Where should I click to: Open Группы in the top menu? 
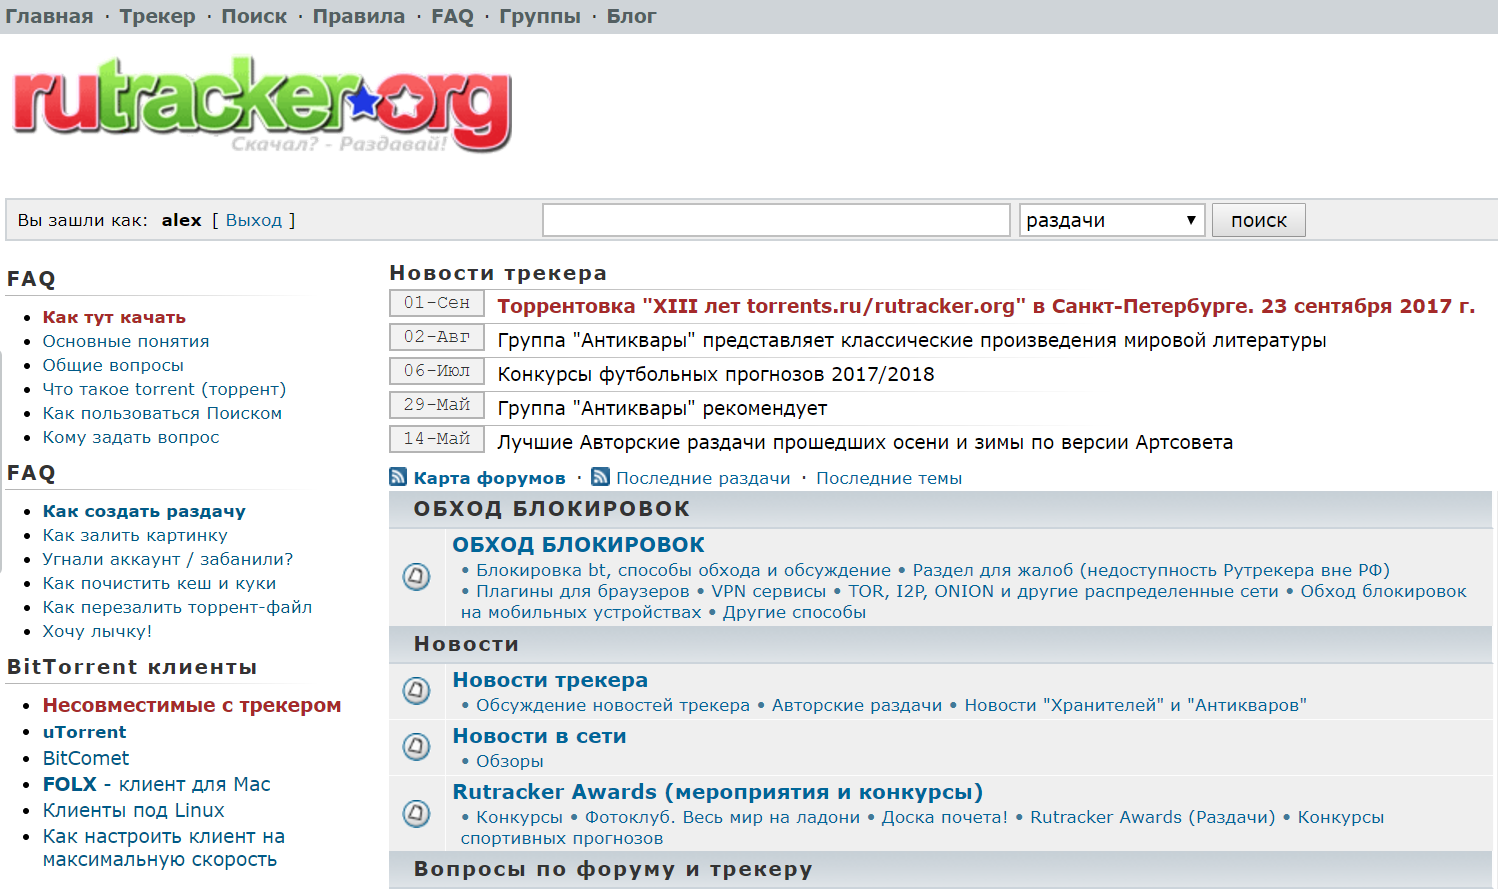540,16
